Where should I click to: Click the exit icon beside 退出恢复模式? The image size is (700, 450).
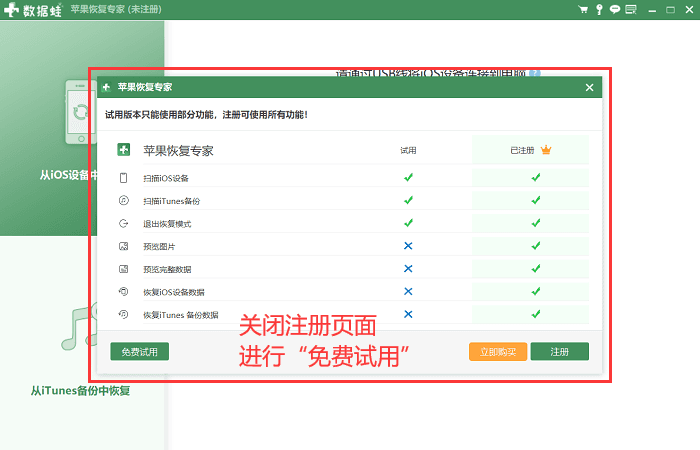124,223
